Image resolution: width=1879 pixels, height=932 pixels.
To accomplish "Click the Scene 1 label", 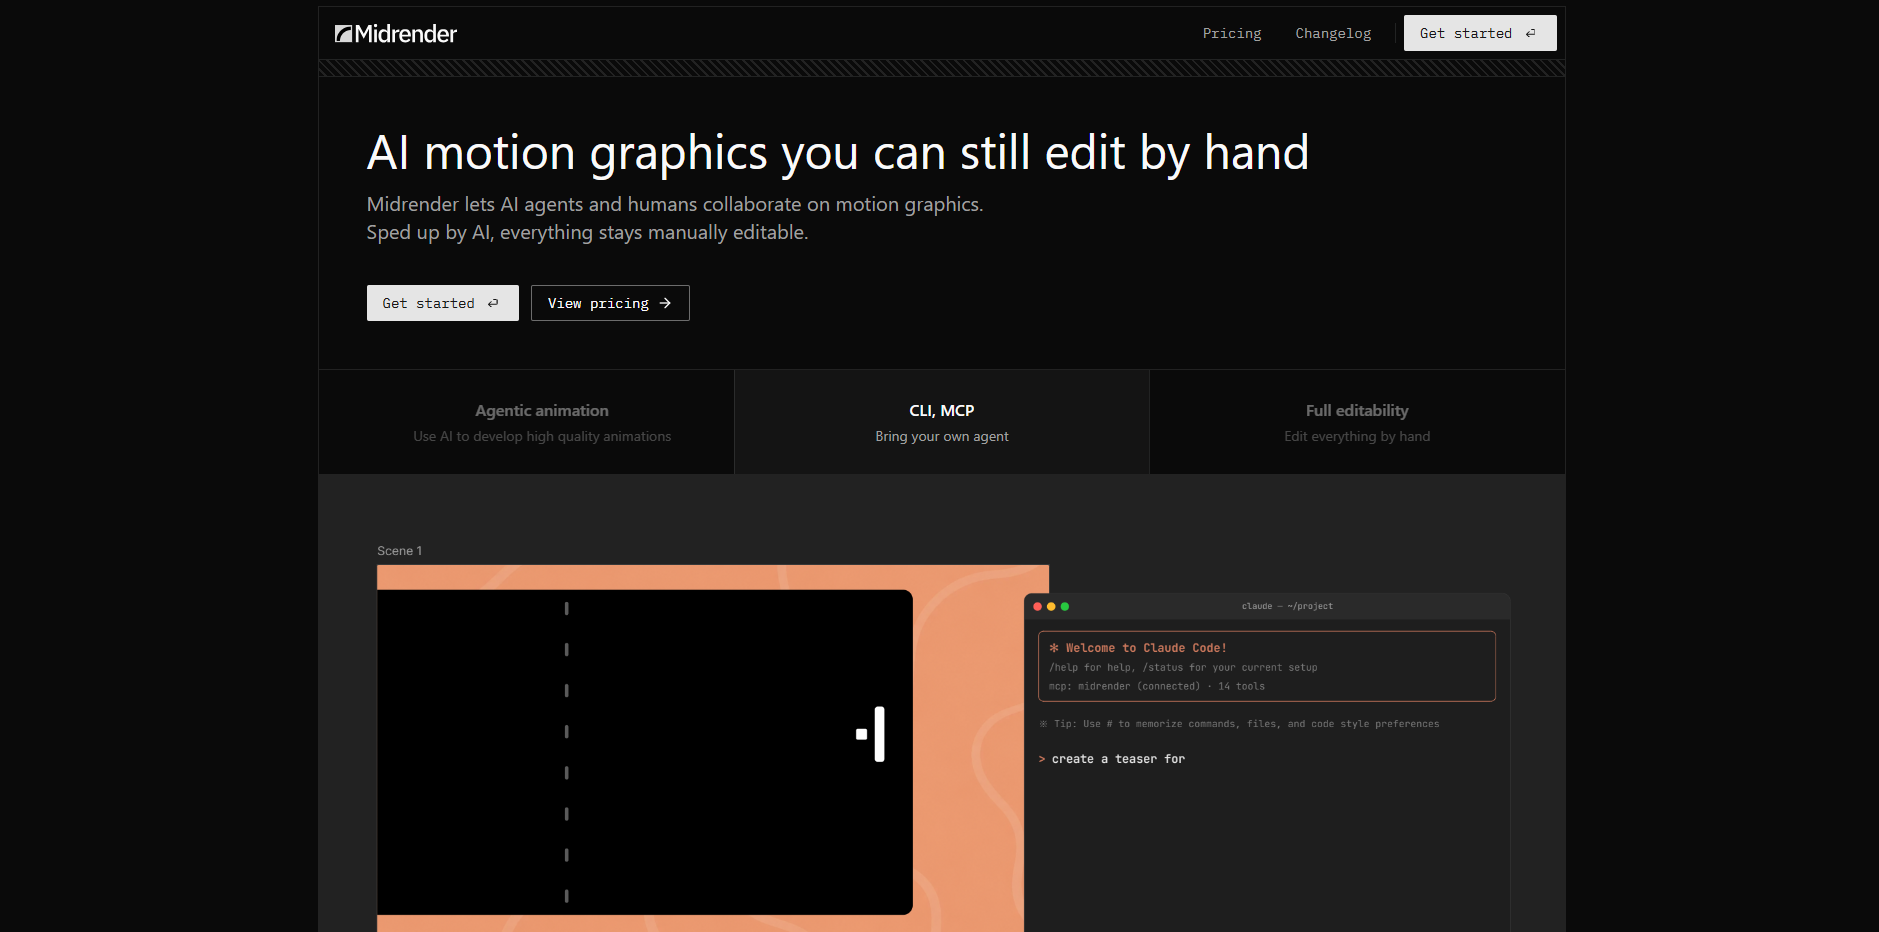I will (x=399, y=551).
